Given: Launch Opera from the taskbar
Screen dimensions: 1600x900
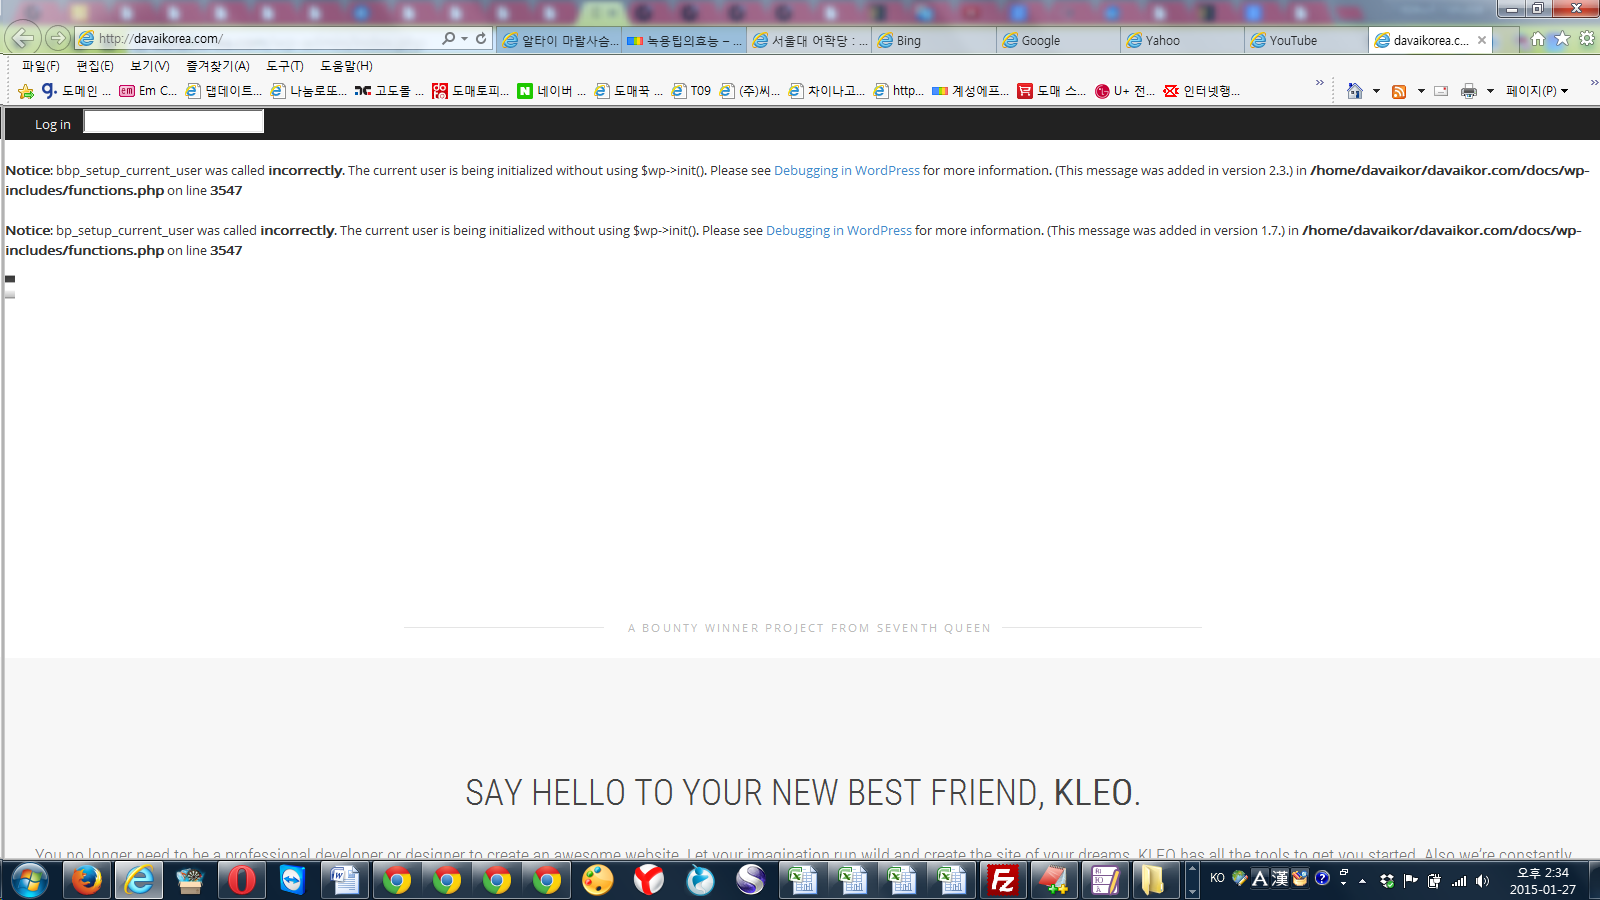Looking at the screenshot, I should (x=241, y=880).
